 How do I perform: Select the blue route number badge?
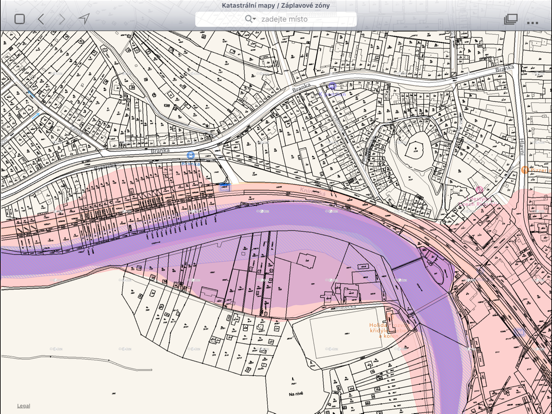pyautogui.click(x=519, y=332)
